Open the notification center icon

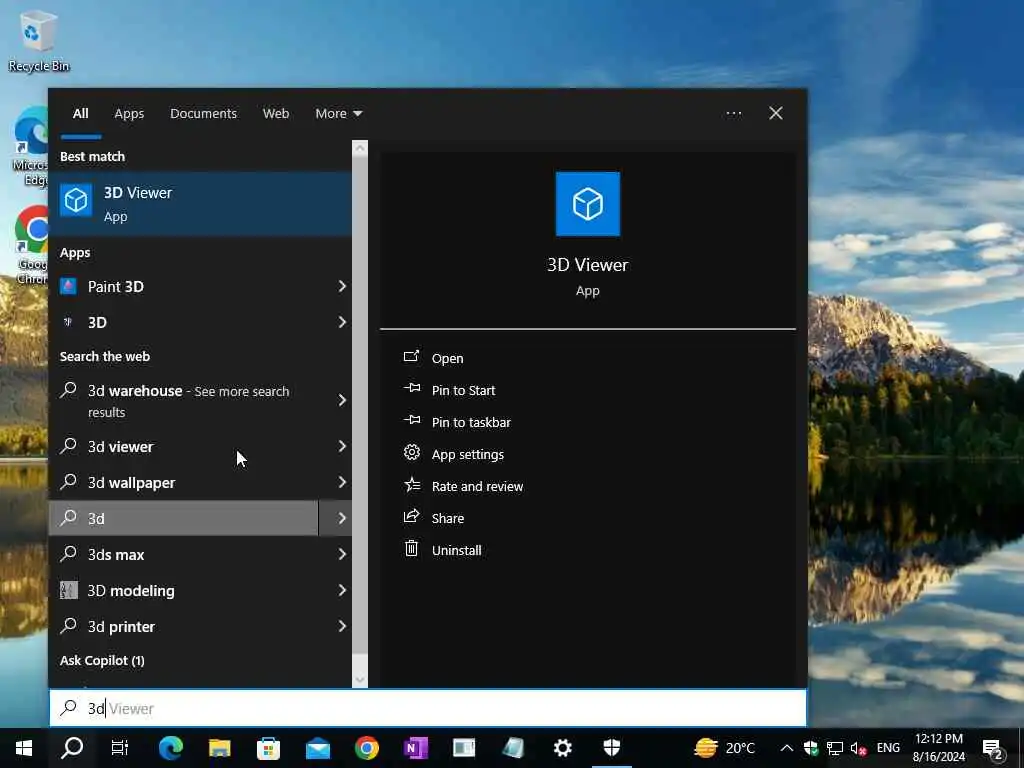993,748
